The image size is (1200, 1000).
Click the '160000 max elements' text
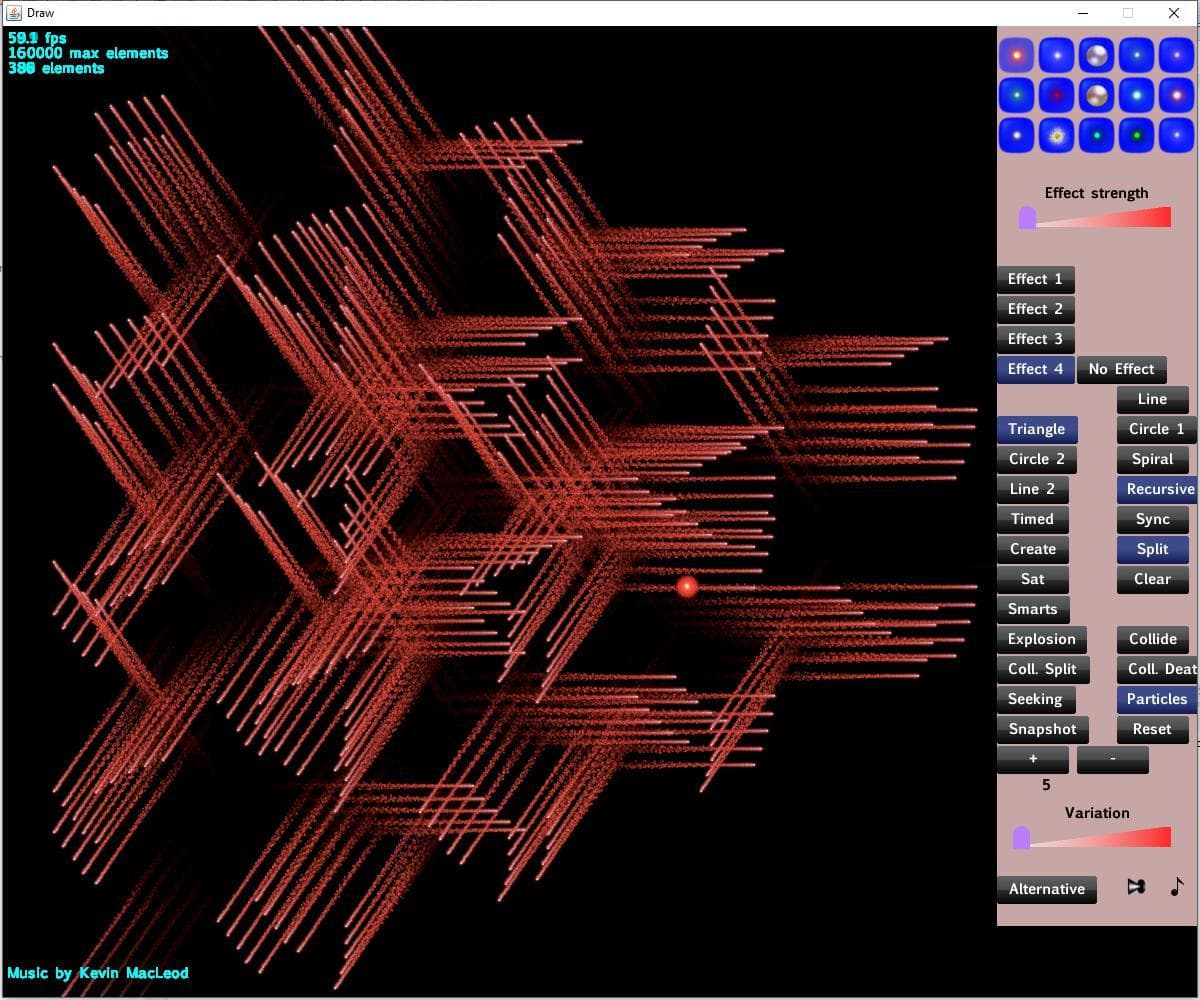pyautogui.click(x=88, y=53)
